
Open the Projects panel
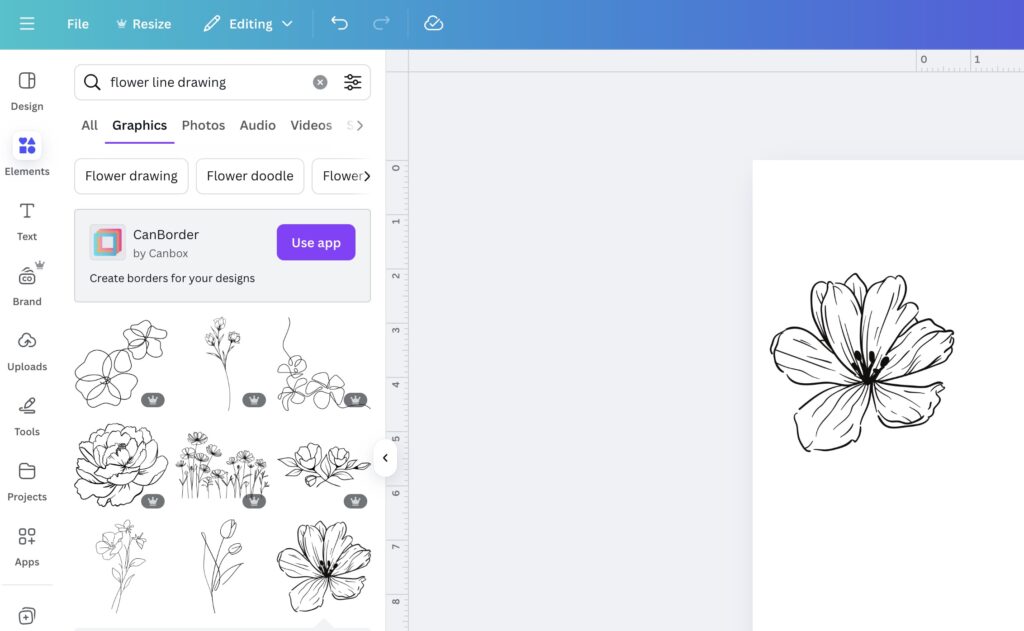(x=27, y=478)
